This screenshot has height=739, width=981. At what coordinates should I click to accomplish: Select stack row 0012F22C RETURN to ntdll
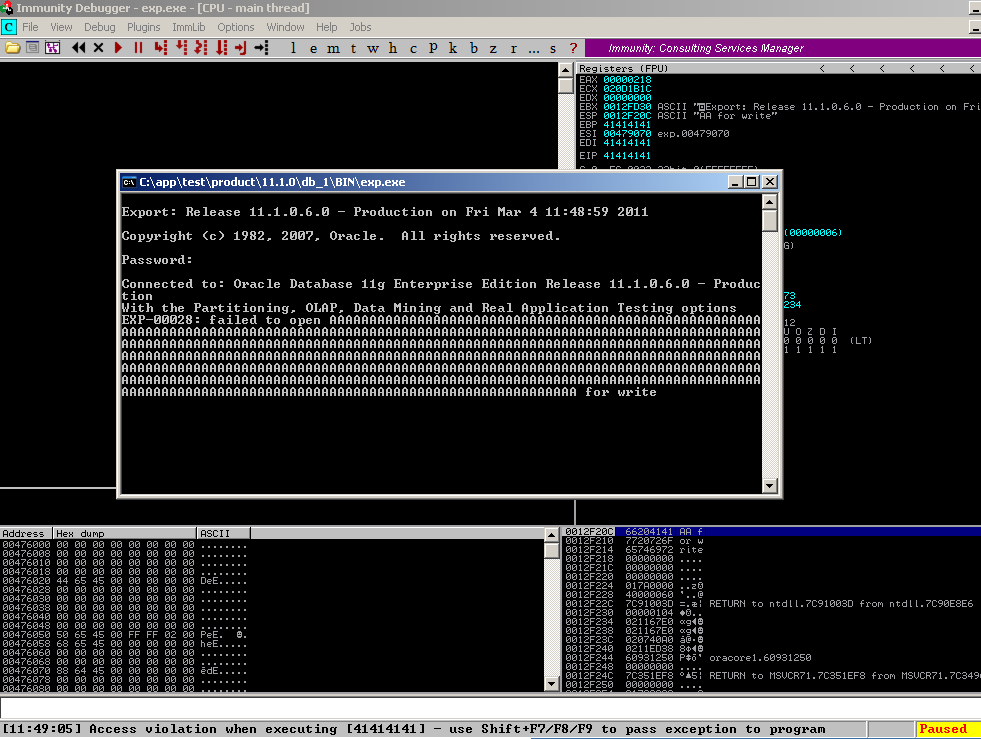point(770,603)
